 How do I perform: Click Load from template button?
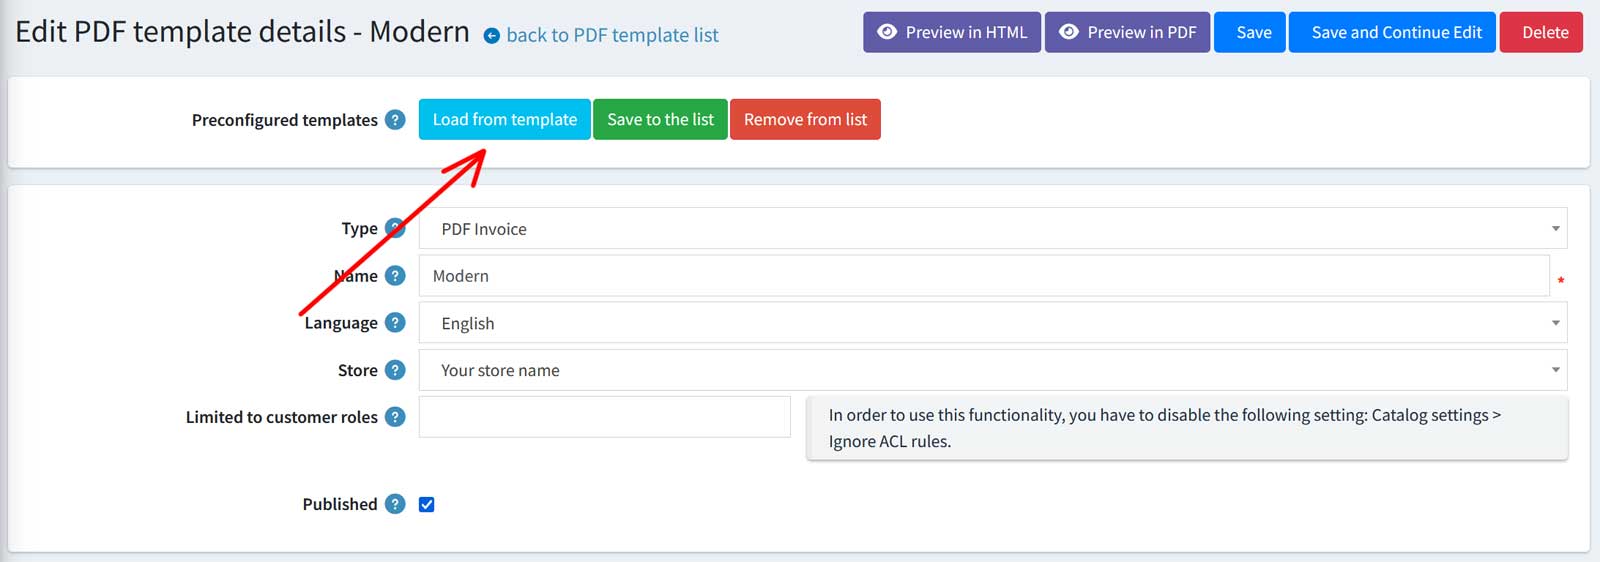[504, 120]
